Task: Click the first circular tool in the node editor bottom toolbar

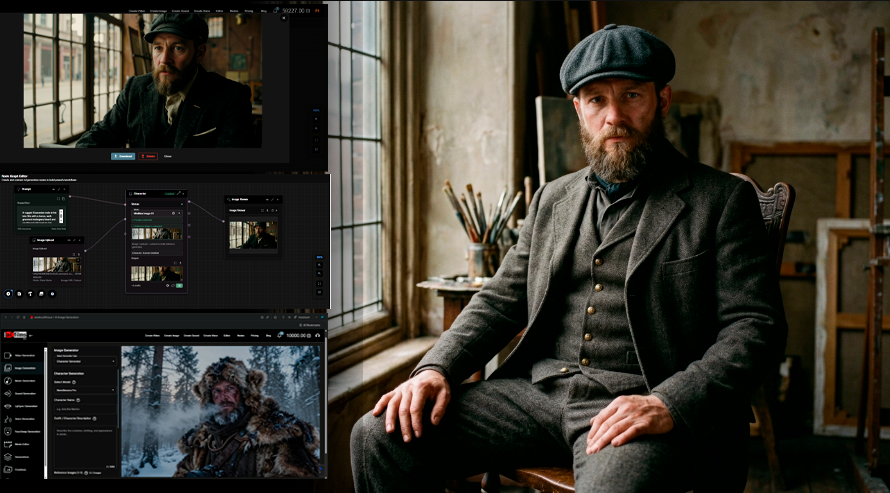Action: tap(9, 294)
